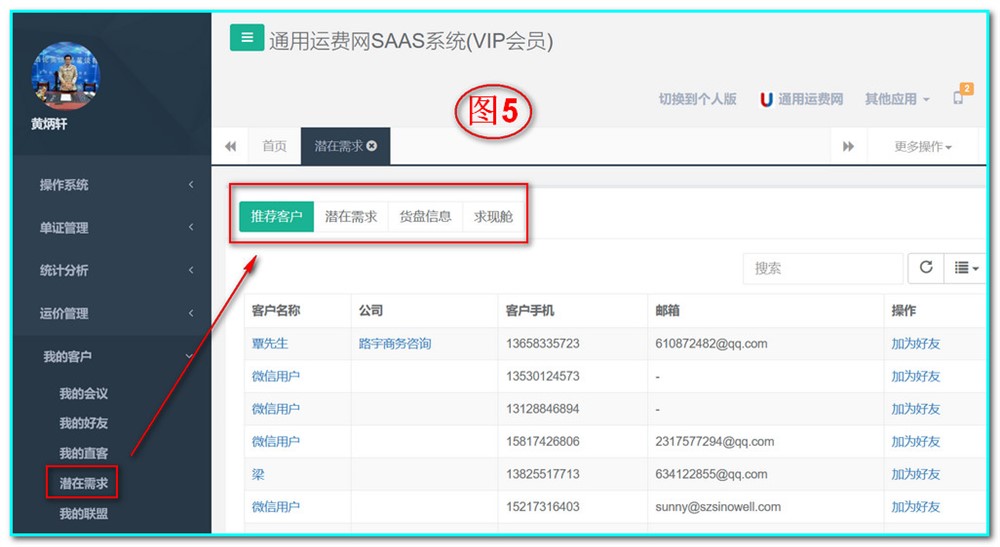Expand the 操作系统 sidebar menu

coord(112,185)
